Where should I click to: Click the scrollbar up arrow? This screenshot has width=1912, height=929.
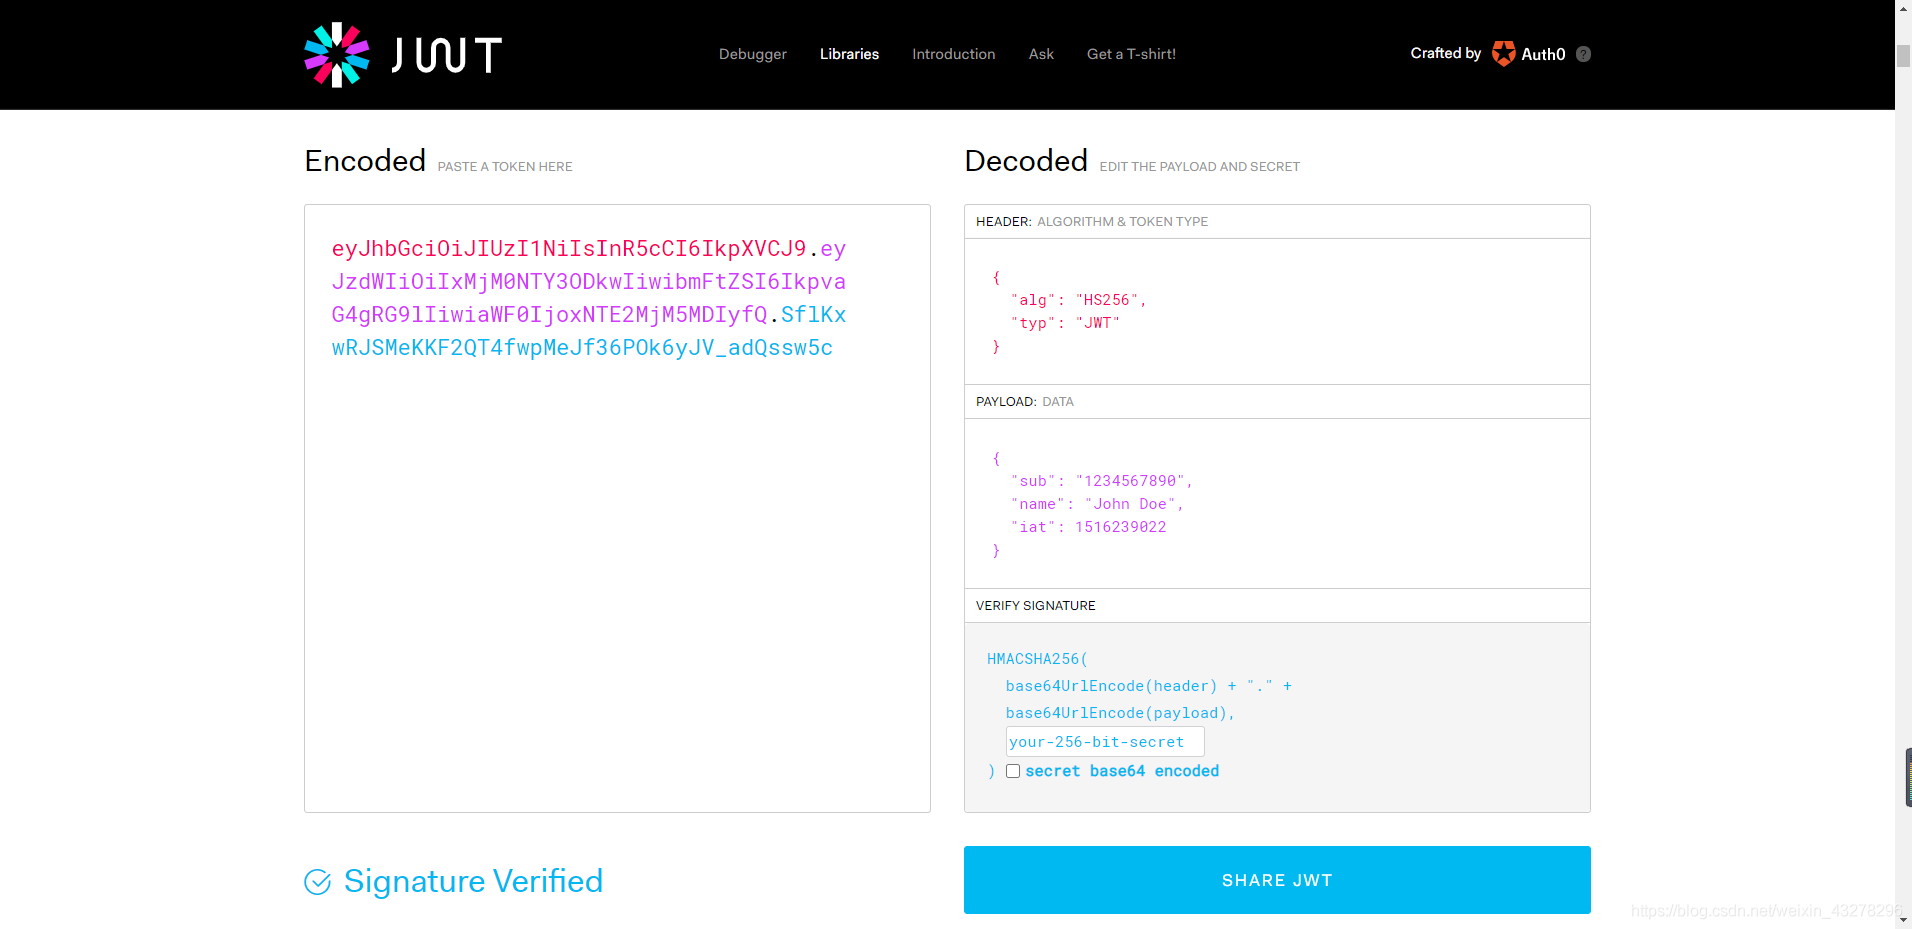pyautogui.click(x=1903, y=8)
